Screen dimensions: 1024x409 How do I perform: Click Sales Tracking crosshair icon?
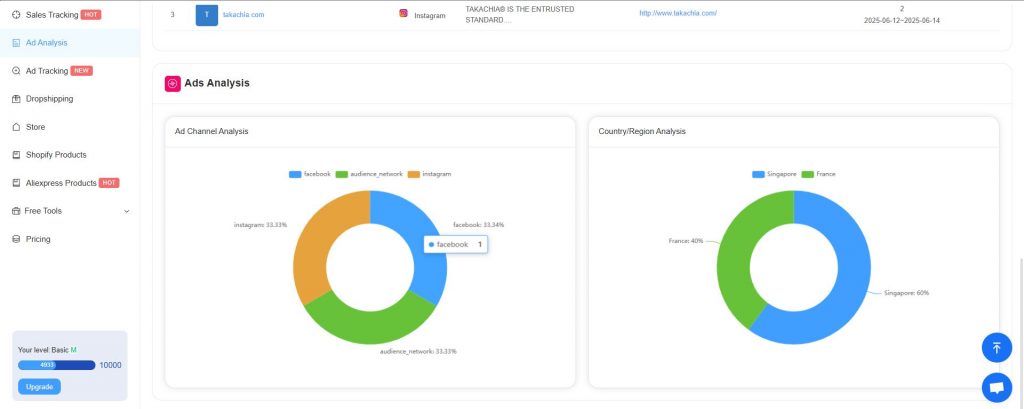tap(16, 14)
